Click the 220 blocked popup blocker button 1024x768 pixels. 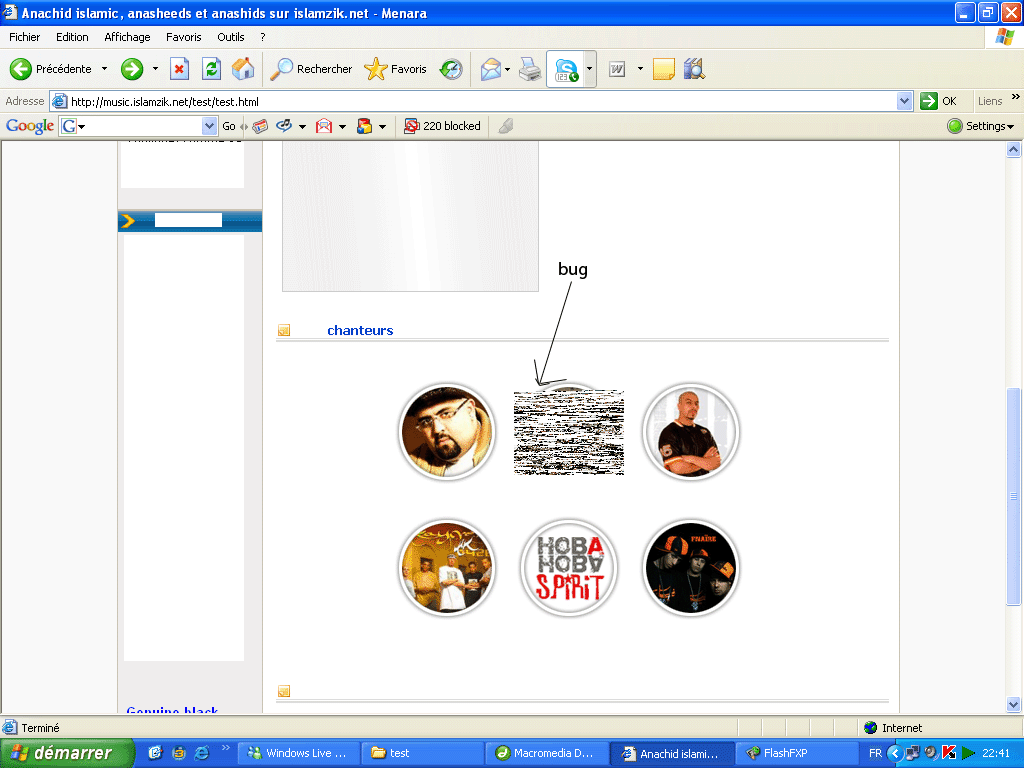pyautogui.click(x=442, y=126)
